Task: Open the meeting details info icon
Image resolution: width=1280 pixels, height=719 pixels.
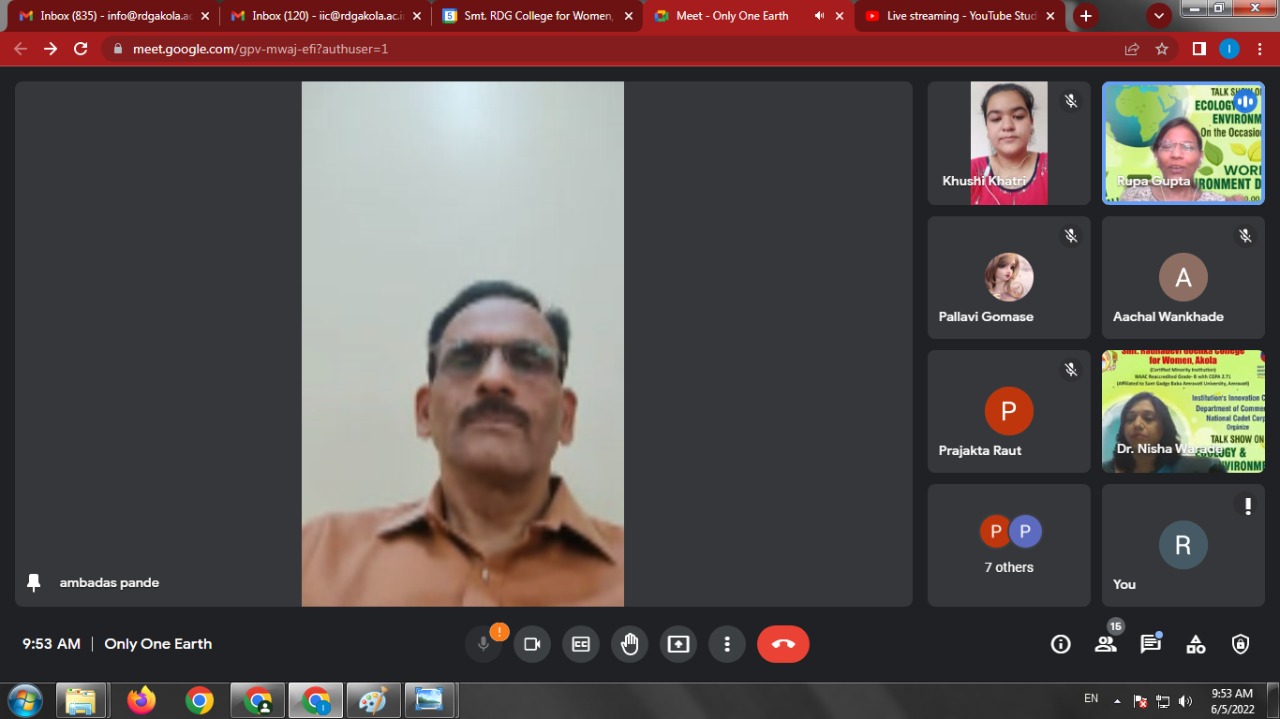Action: [x=1061, y=644]
